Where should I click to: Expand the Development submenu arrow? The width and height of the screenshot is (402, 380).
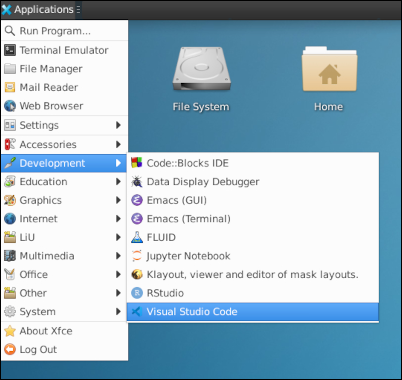118,163
